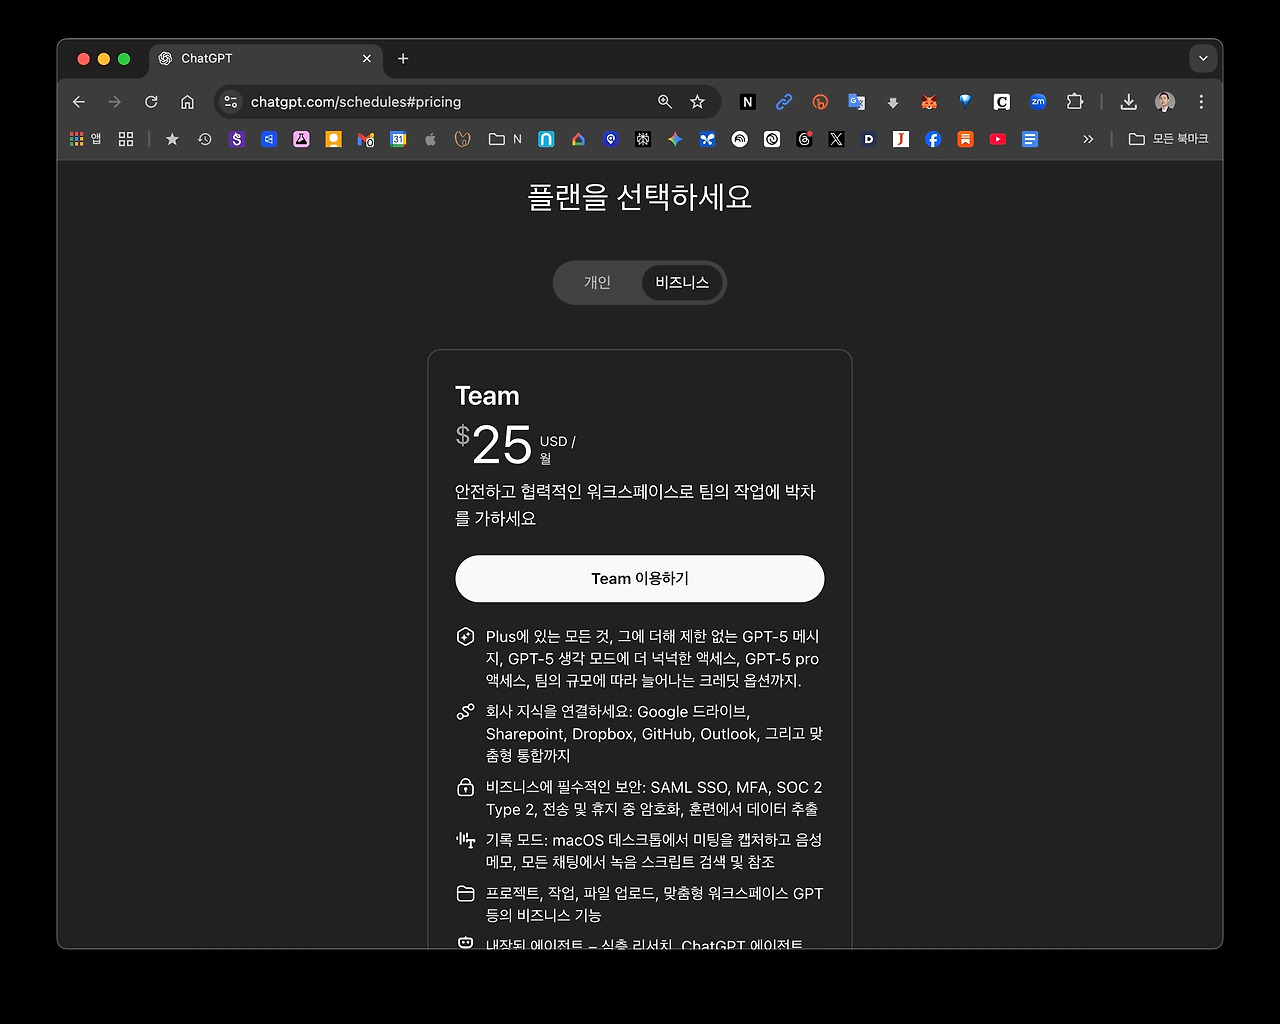Open the 모든 북마크 folder
1280x1024 pixels.
tap(1168, 140)
